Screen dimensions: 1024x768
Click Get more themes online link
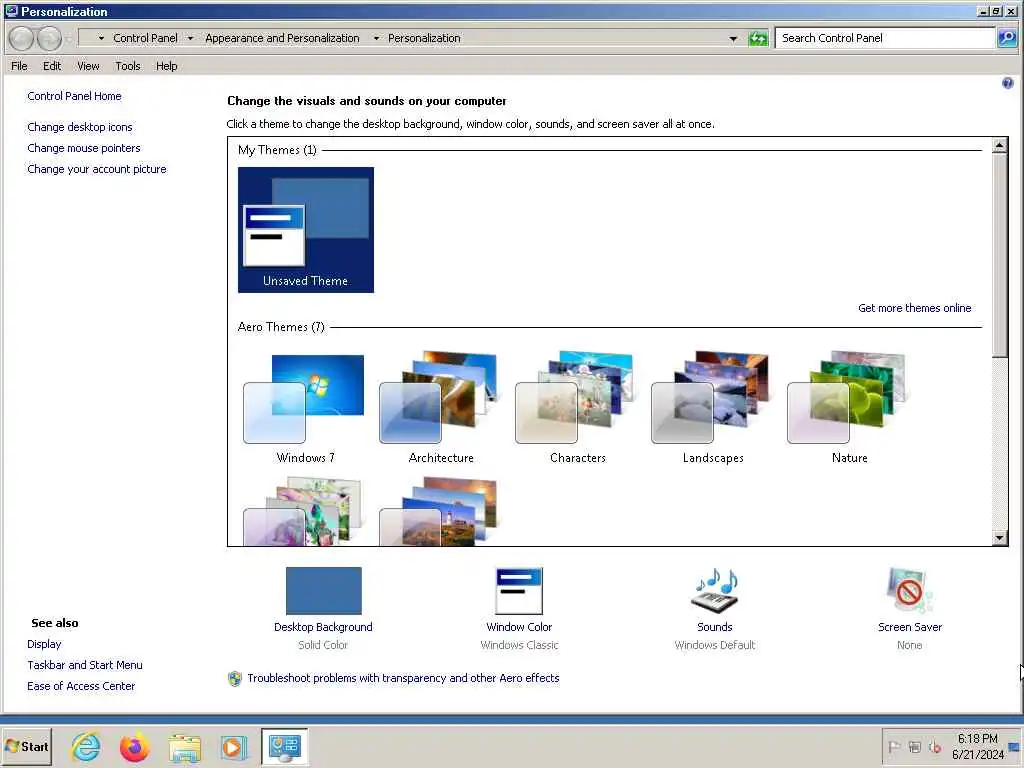coord(914,308)
